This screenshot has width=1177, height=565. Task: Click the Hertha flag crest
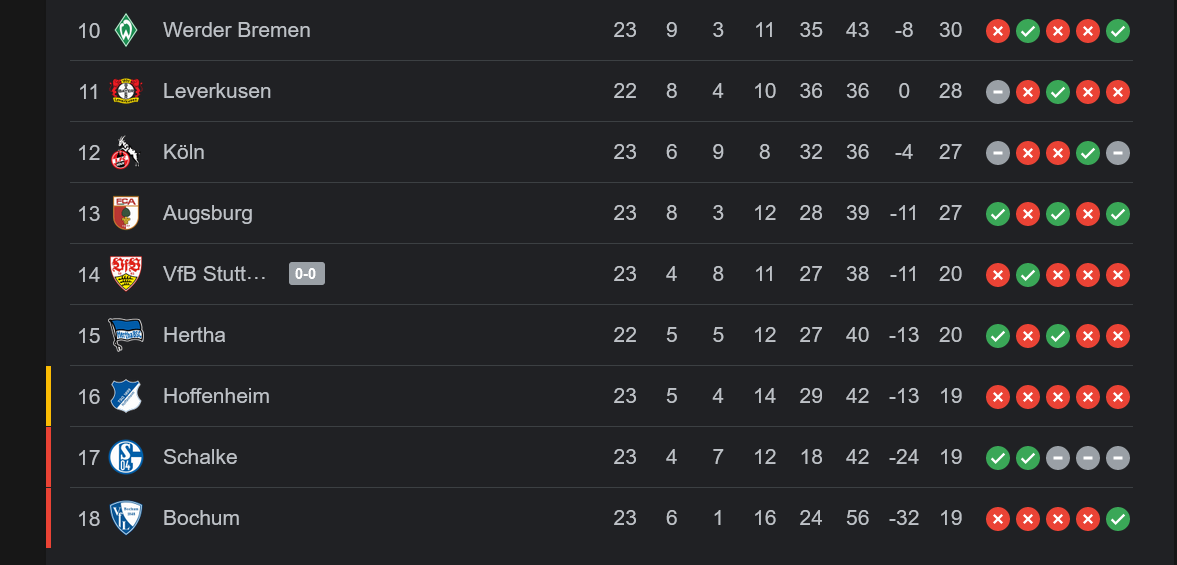click(x=125, y=335)
